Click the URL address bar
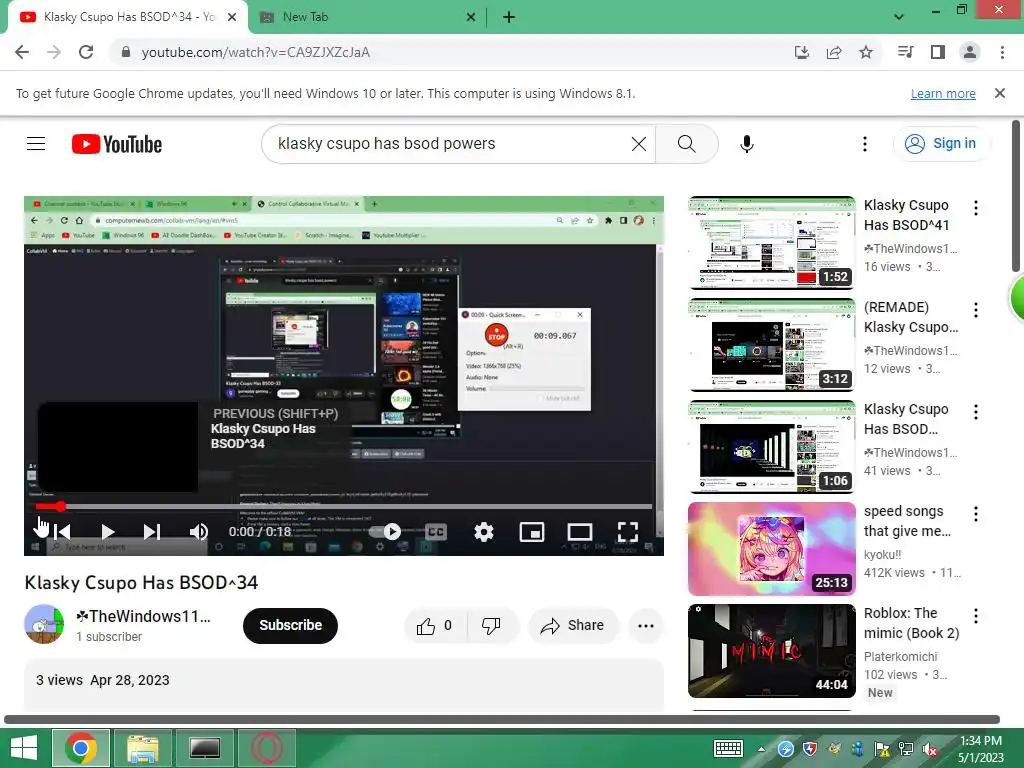 pos(451,52)
